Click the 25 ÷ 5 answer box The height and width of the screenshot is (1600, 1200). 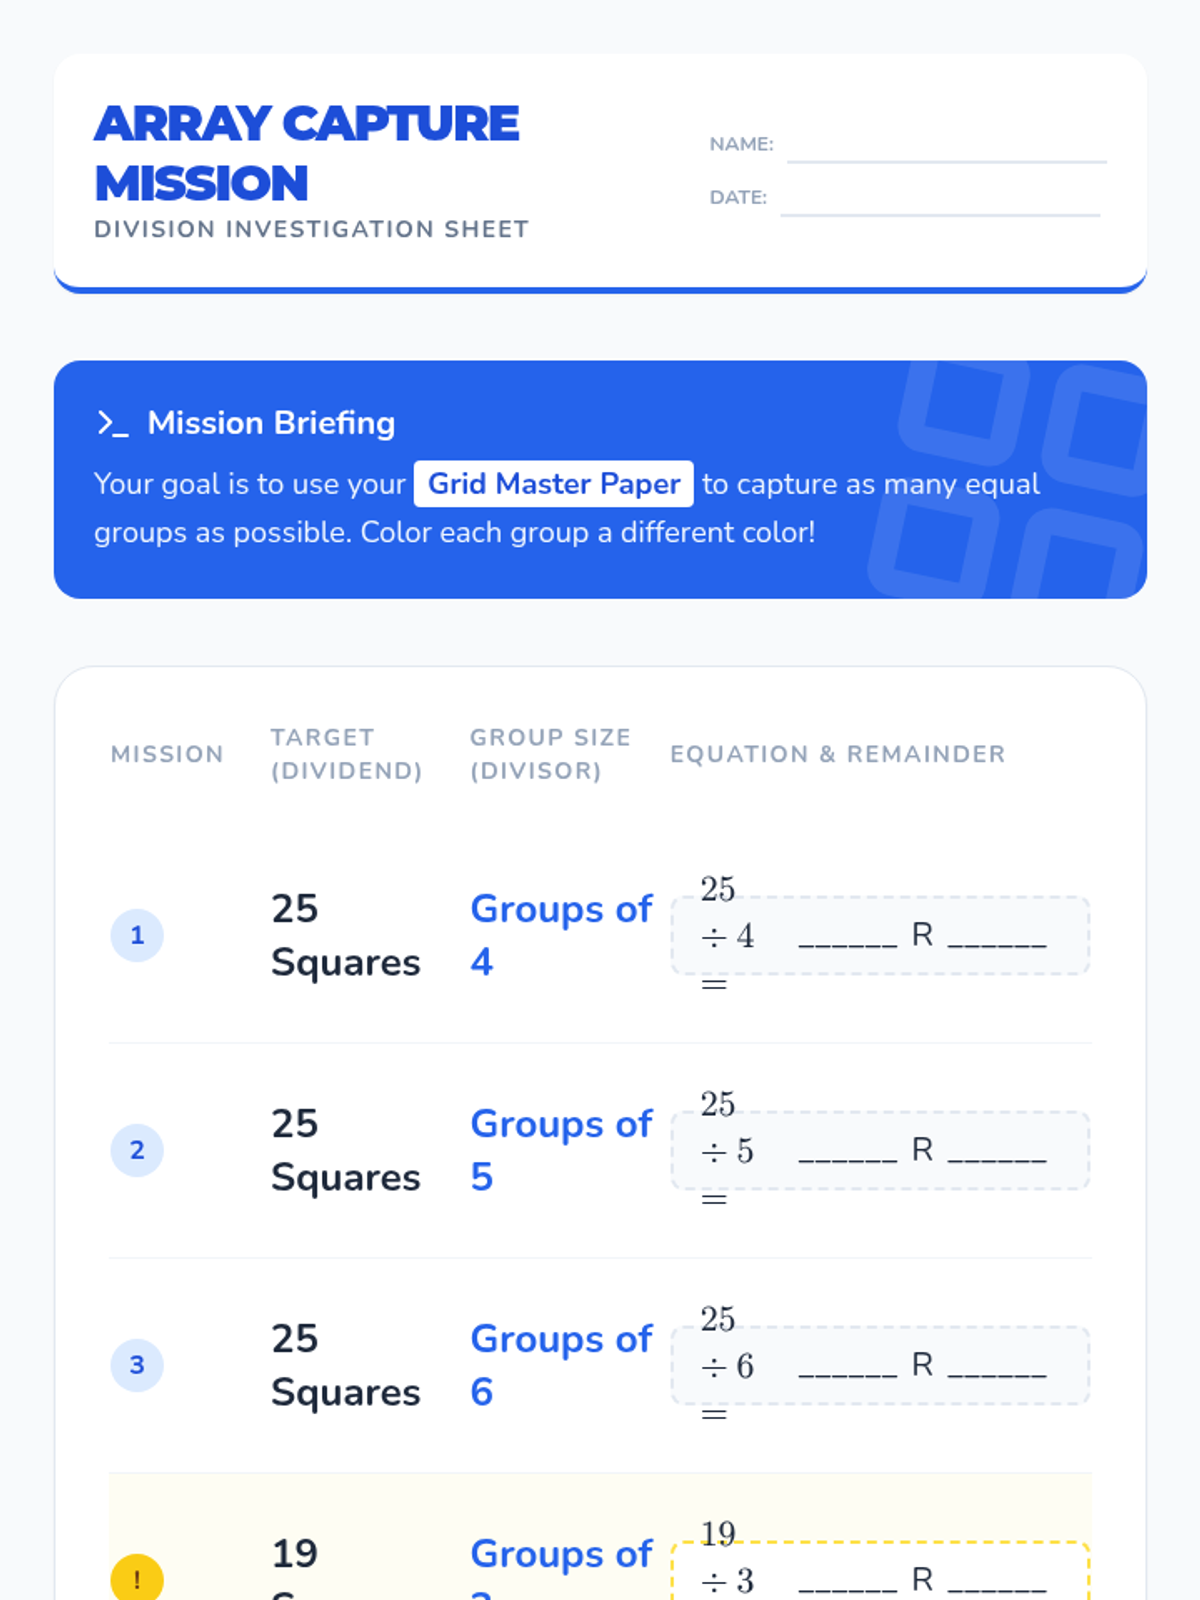click(x=880, y=1151)
